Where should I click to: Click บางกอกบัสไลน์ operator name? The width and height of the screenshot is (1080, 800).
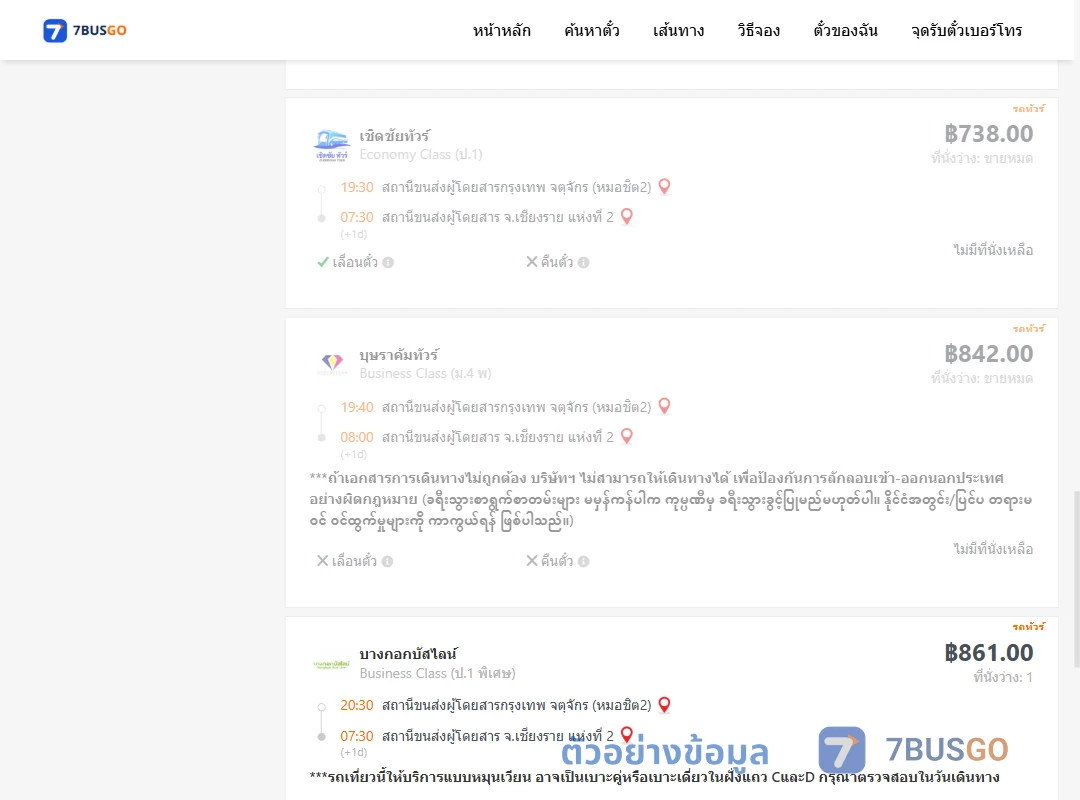coord(408,653)
